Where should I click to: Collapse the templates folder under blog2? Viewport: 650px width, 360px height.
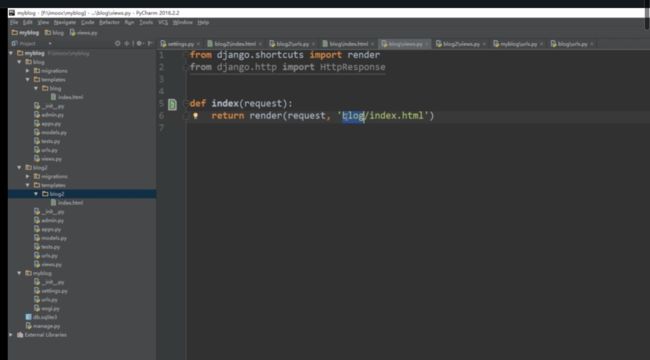pyautogui.click(x=28, y=185)
